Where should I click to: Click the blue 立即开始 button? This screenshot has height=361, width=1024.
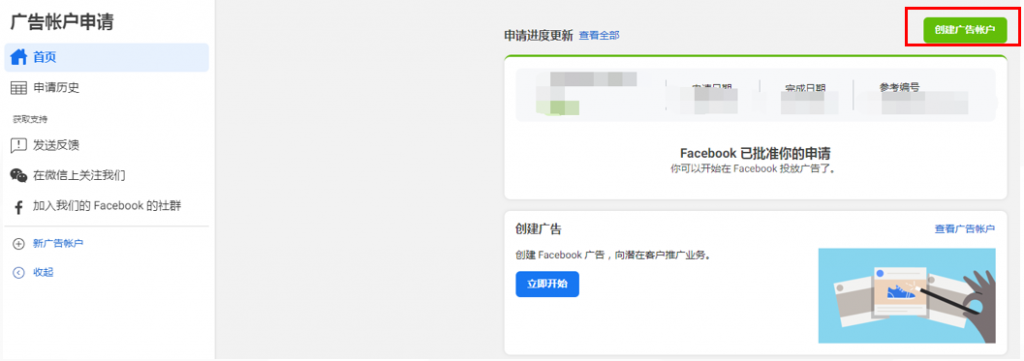click(547, 284)
